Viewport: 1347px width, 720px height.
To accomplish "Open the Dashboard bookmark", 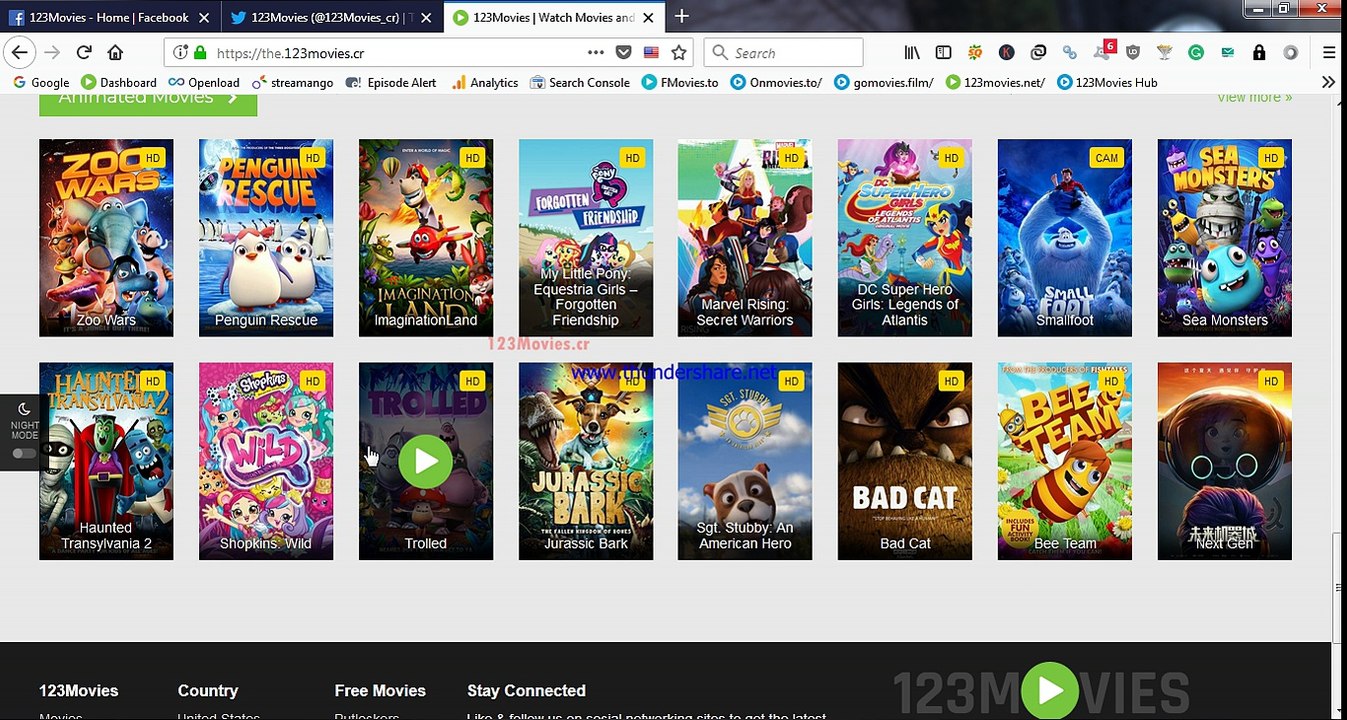I will pyautogui.click(x=118, y=82).
